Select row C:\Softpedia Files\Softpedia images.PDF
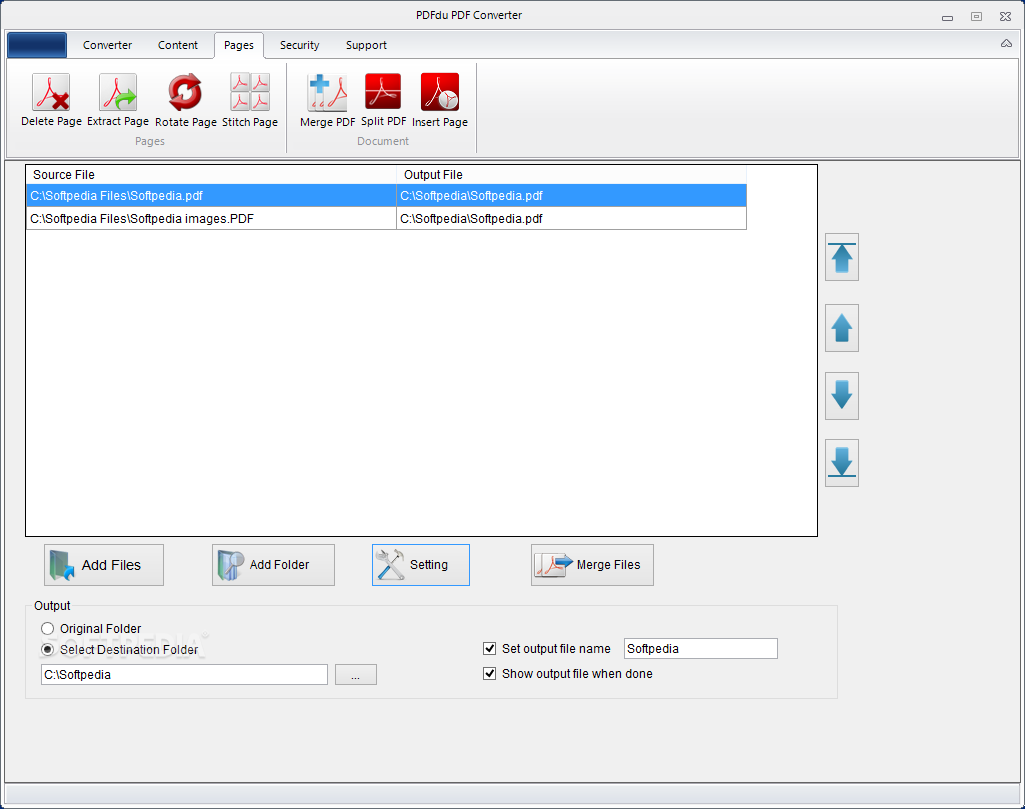The width and height of the screenshot is (1025, 809). coord(211,218)
